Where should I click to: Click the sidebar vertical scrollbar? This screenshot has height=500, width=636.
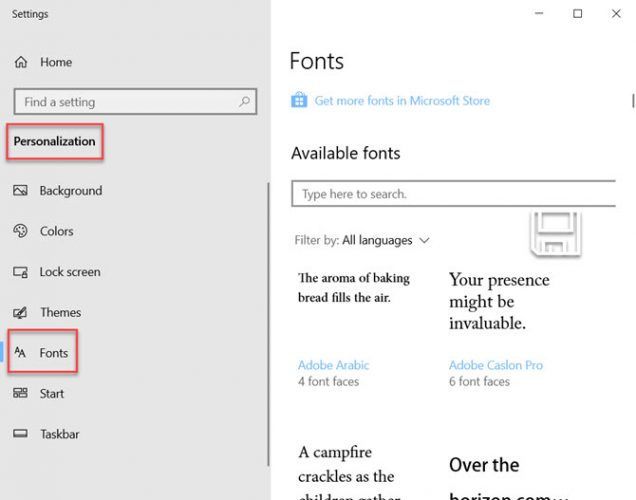point(268,324)
